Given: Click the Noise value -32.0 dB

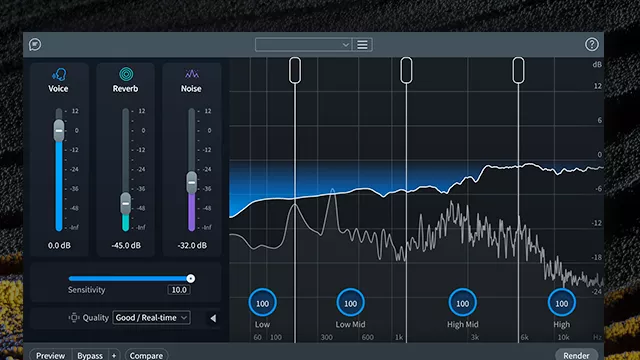Looking at the screenshot, I should 192,245.
